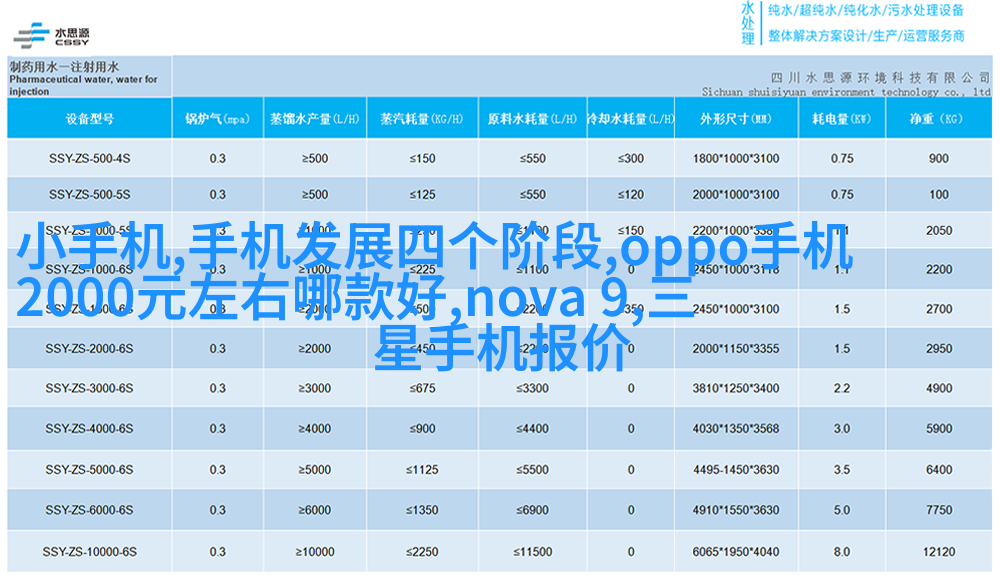This screenshot has height=581, width=1000.
Task: Click the net weight value 900
Action: pyautogui.click(x=939, y=158)
